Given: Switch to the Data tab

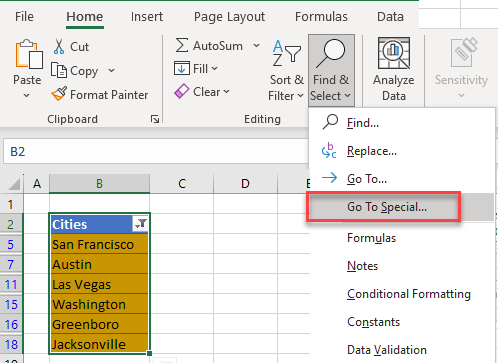Looking at the screenshot, I should 390,16.
